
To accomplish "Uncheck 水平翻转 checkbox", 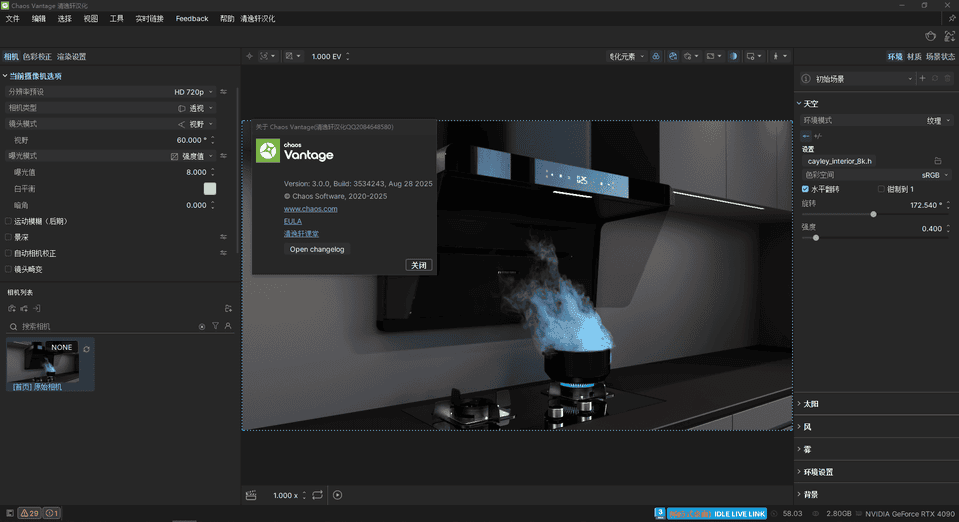I will tap(805, 189).
